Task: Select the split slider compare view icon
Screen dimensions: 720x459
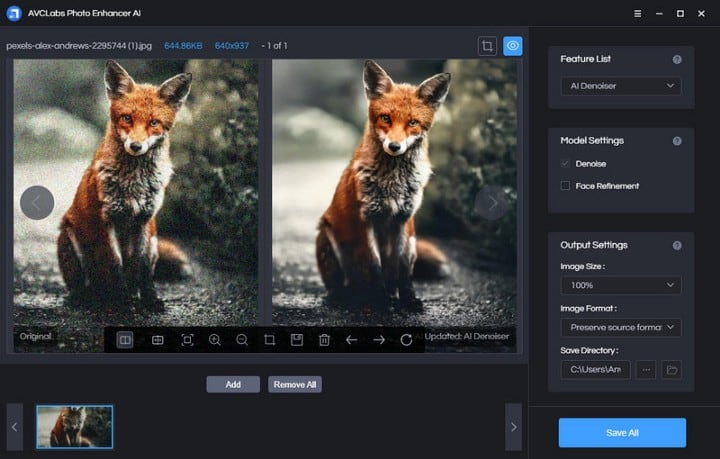Action: [158, 340]
